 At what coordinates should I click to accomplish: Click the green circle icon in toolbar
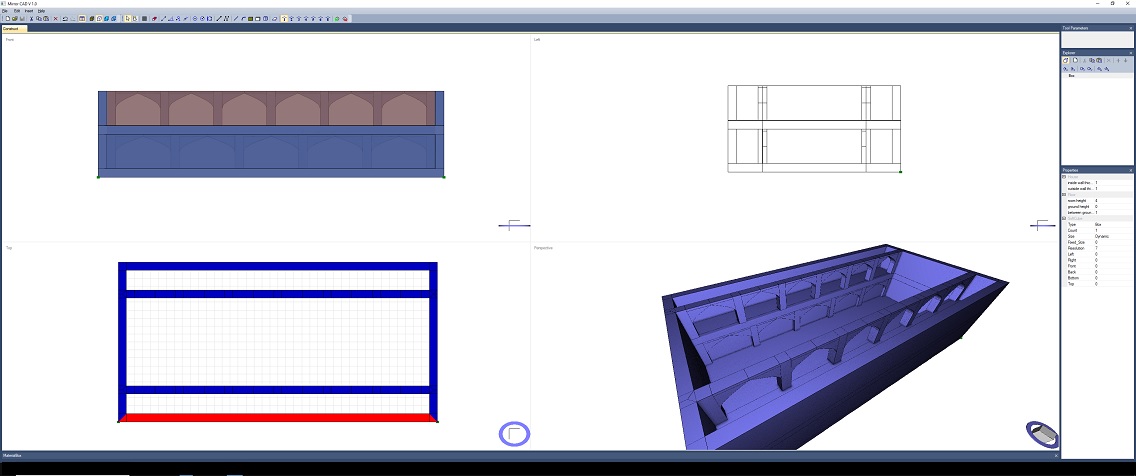pos(337,19)
